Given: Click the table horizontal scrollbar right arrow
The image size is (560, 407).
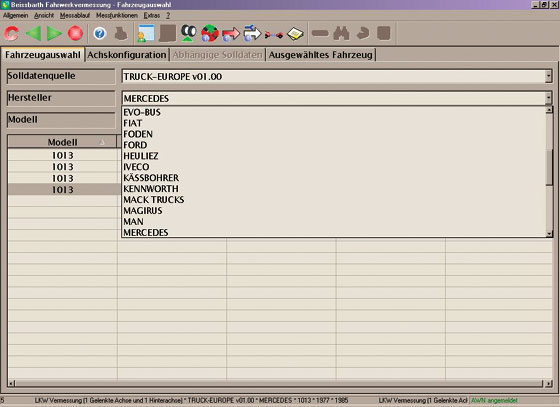Looking at the screenshot, I should (549, 383).
